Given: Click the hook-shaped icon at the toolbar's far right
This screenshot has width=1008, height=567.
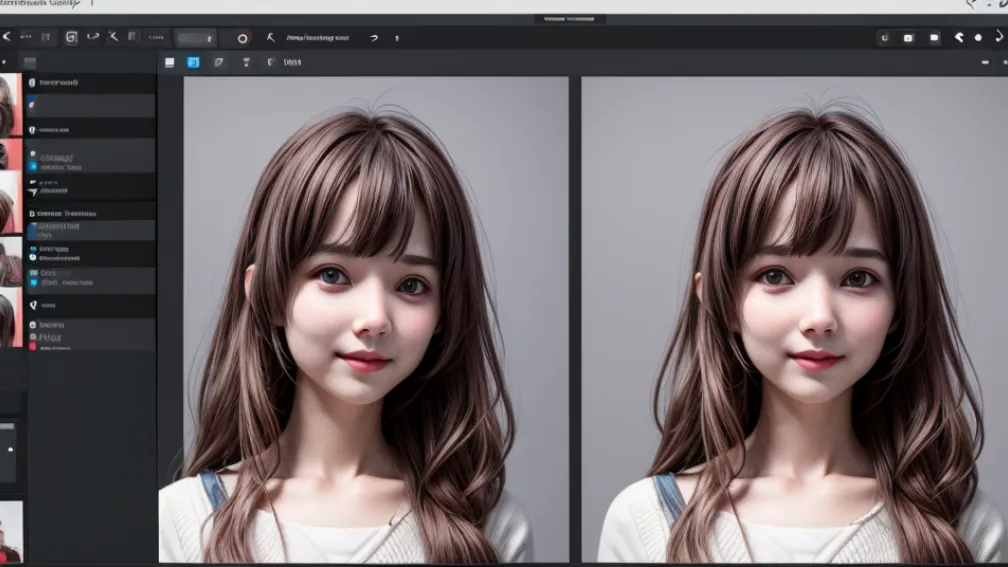Looking at the screenshot, I should 999,37.
